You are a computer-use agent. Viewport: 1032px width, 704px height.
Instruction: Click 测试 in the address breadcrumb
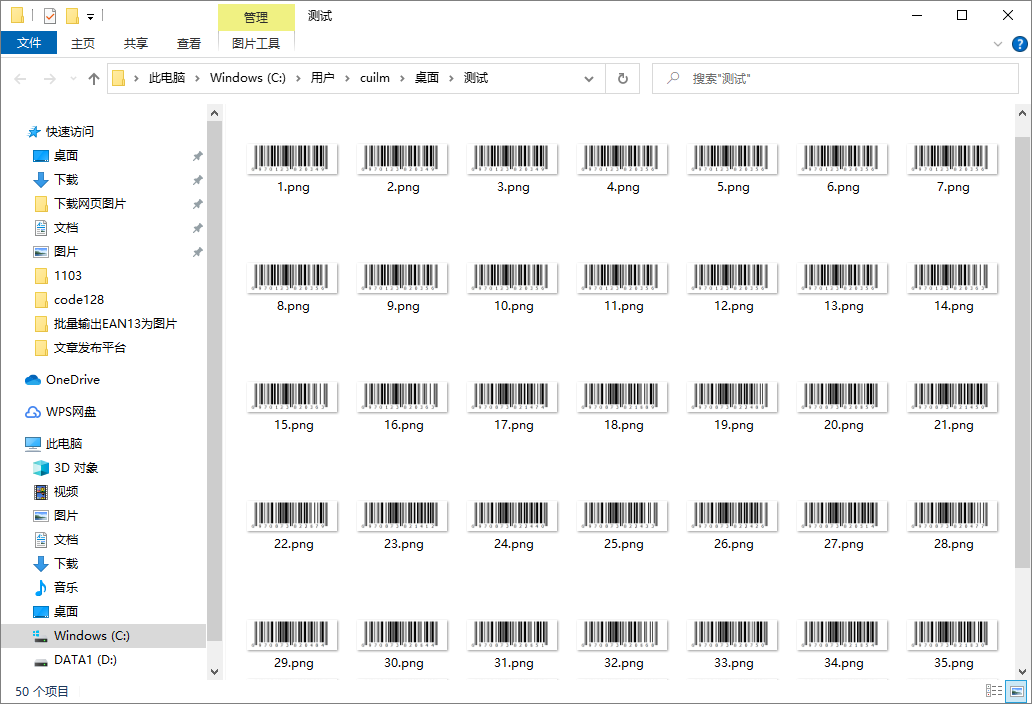[x=476, y=78]
